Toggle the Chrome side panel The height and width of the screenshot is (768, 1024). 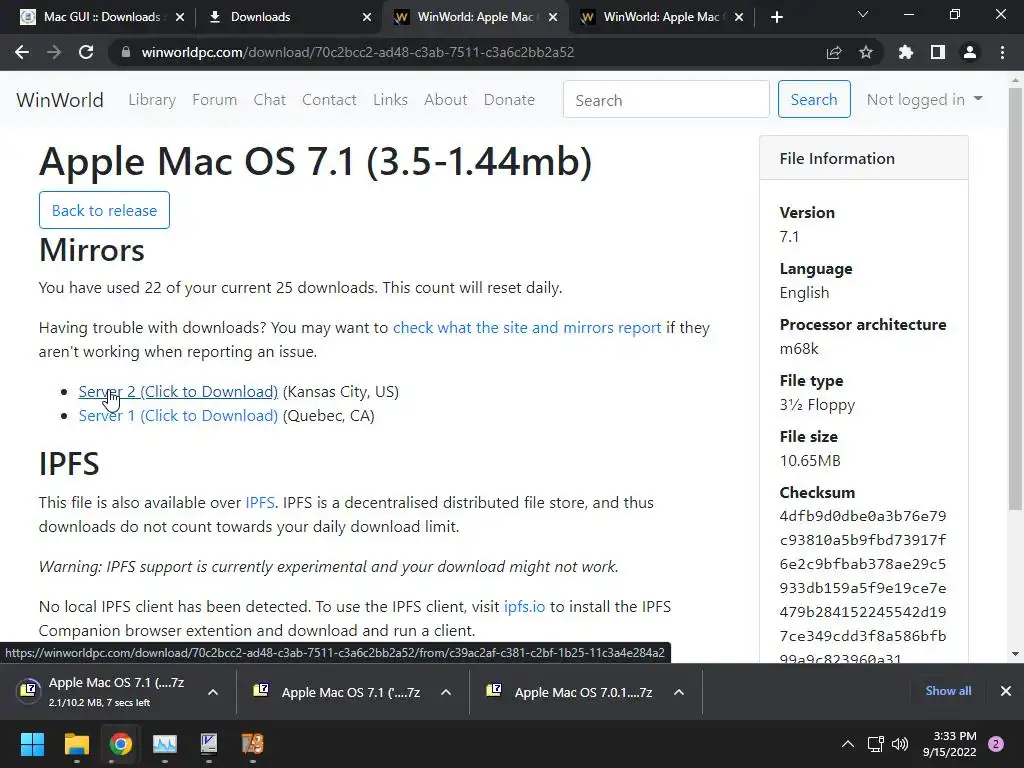(x=938, y=52)
